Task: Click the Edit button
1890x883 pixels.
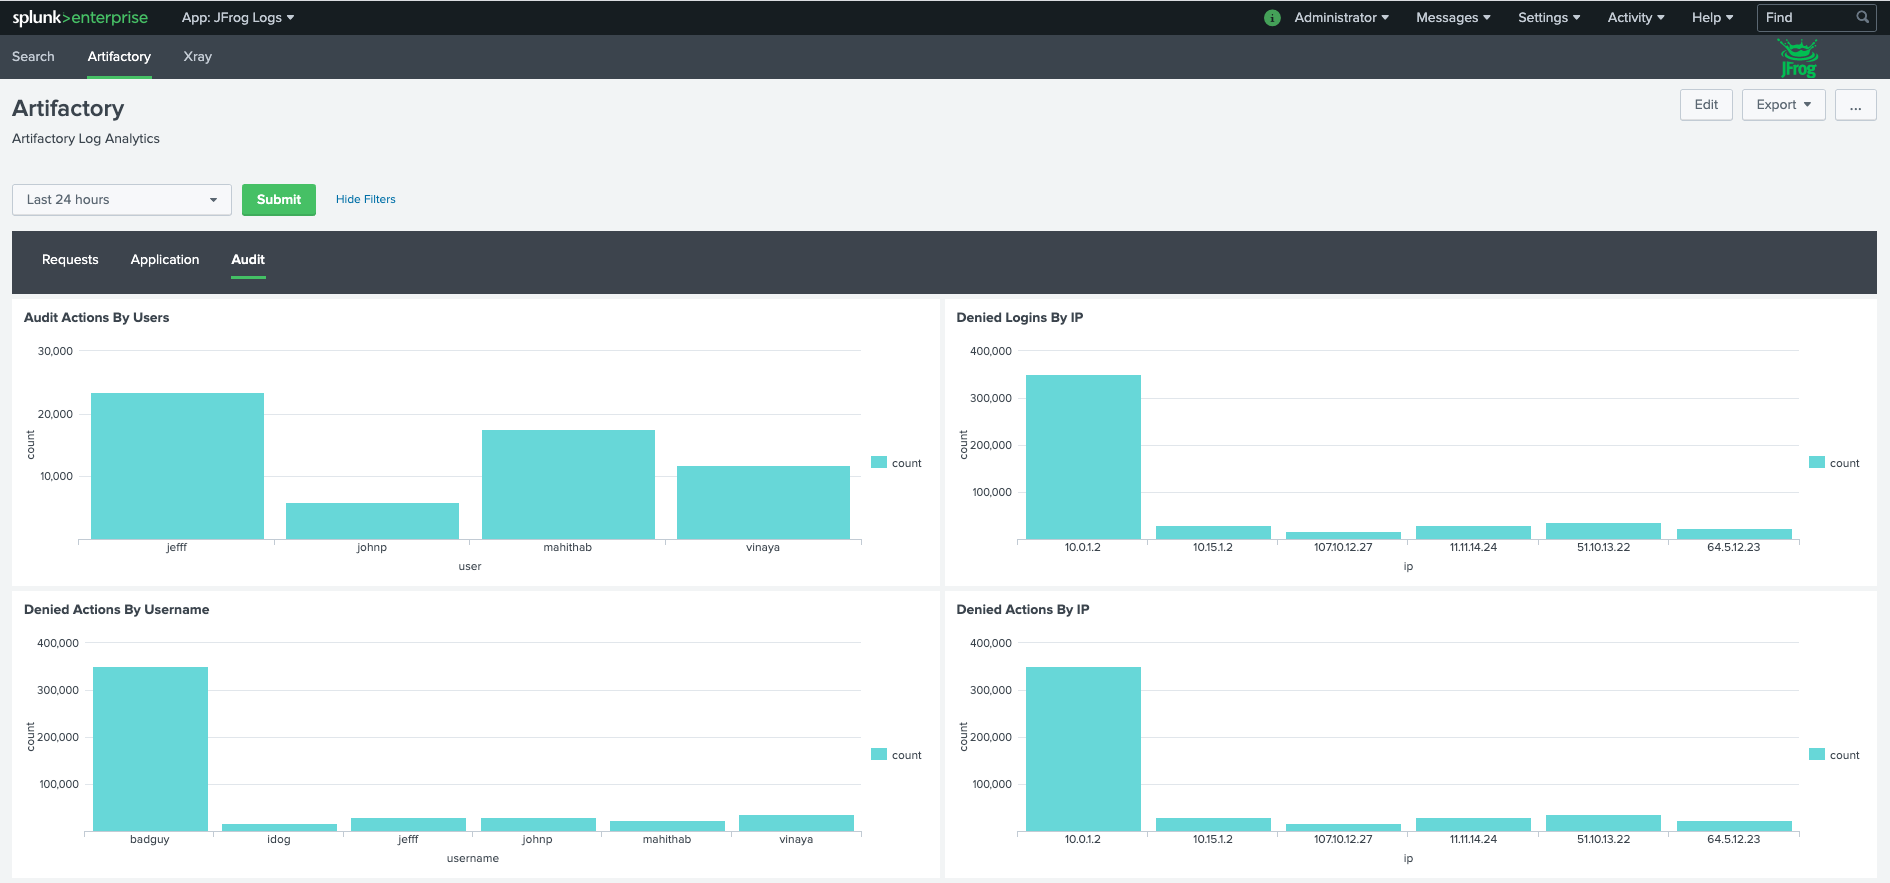Action: [1706, 105]
